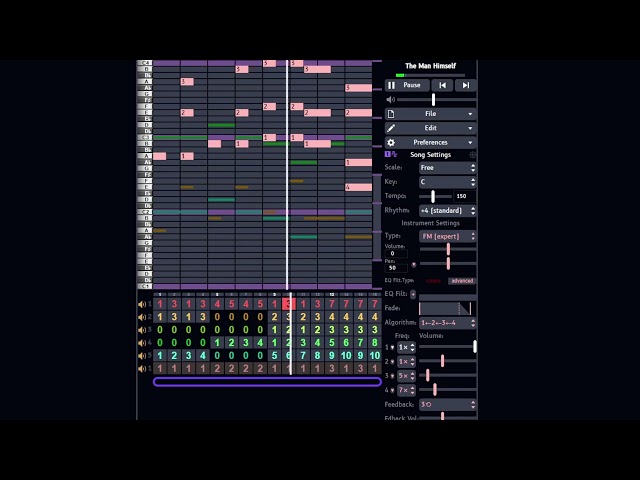Screen dimensions: 640x480
Task: Mute channel 2 with its speaker icon
Action: pyautogui.click(x=142, y=317)
